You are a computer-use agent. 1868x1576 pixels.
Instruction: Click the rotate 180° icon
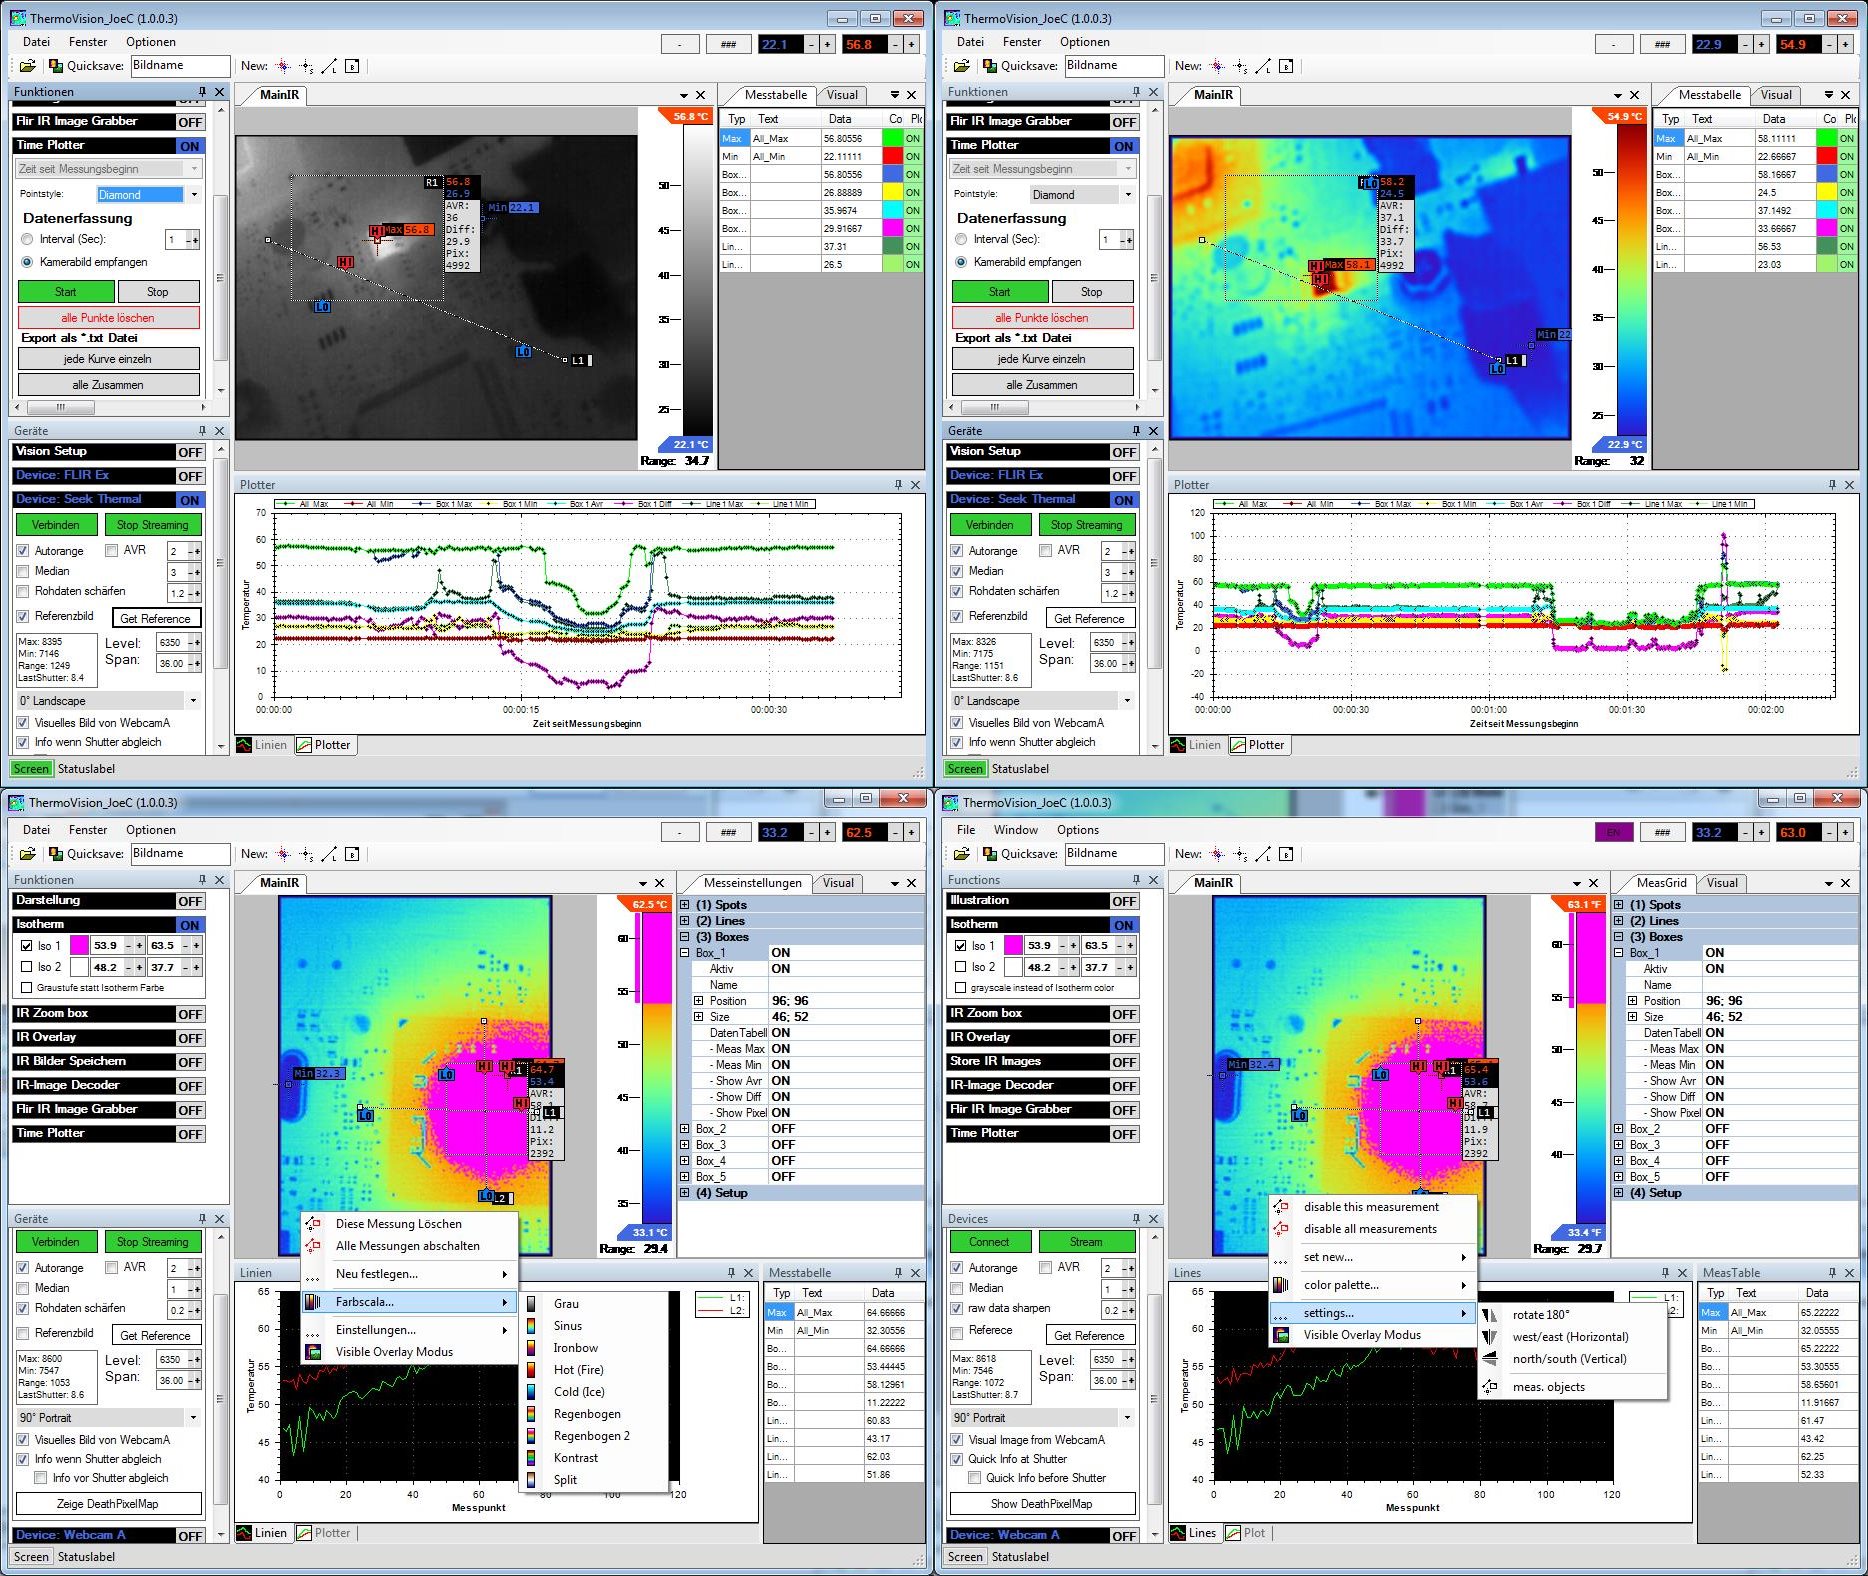(x=1490, y=1315)
